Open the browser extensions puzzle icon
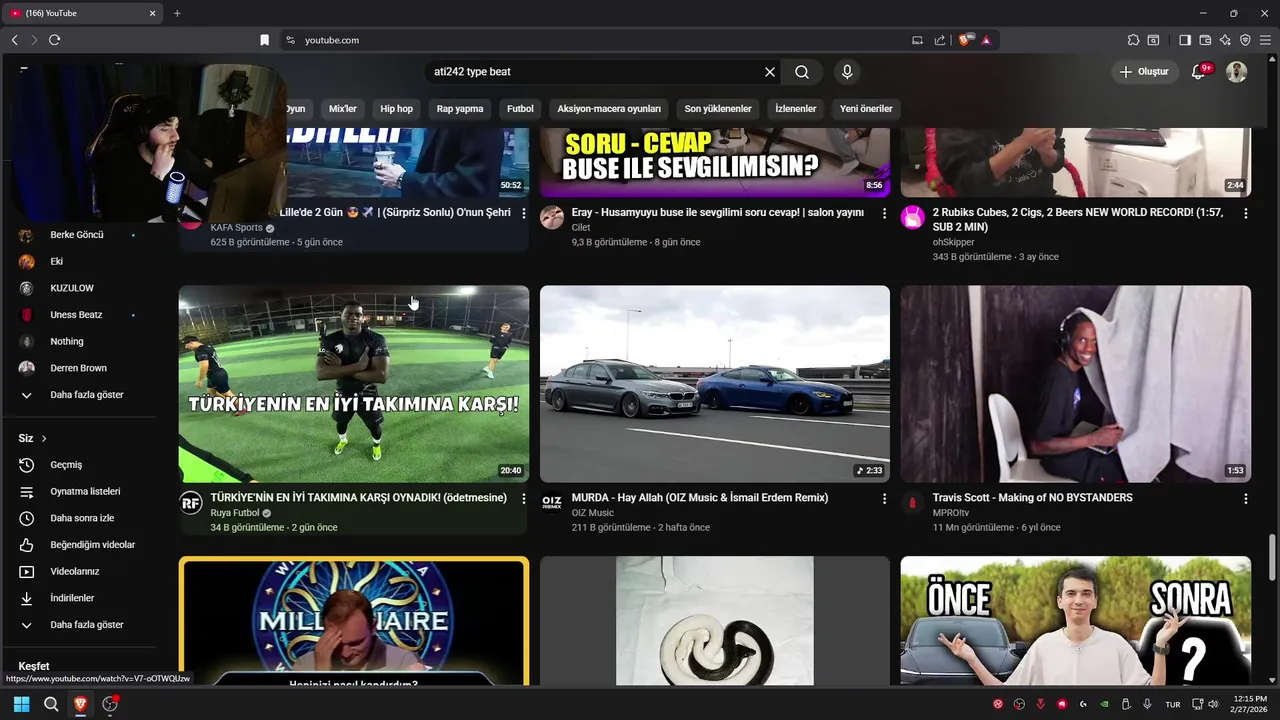This screenshot has width=1280, height=720. tap(1133, 40)
